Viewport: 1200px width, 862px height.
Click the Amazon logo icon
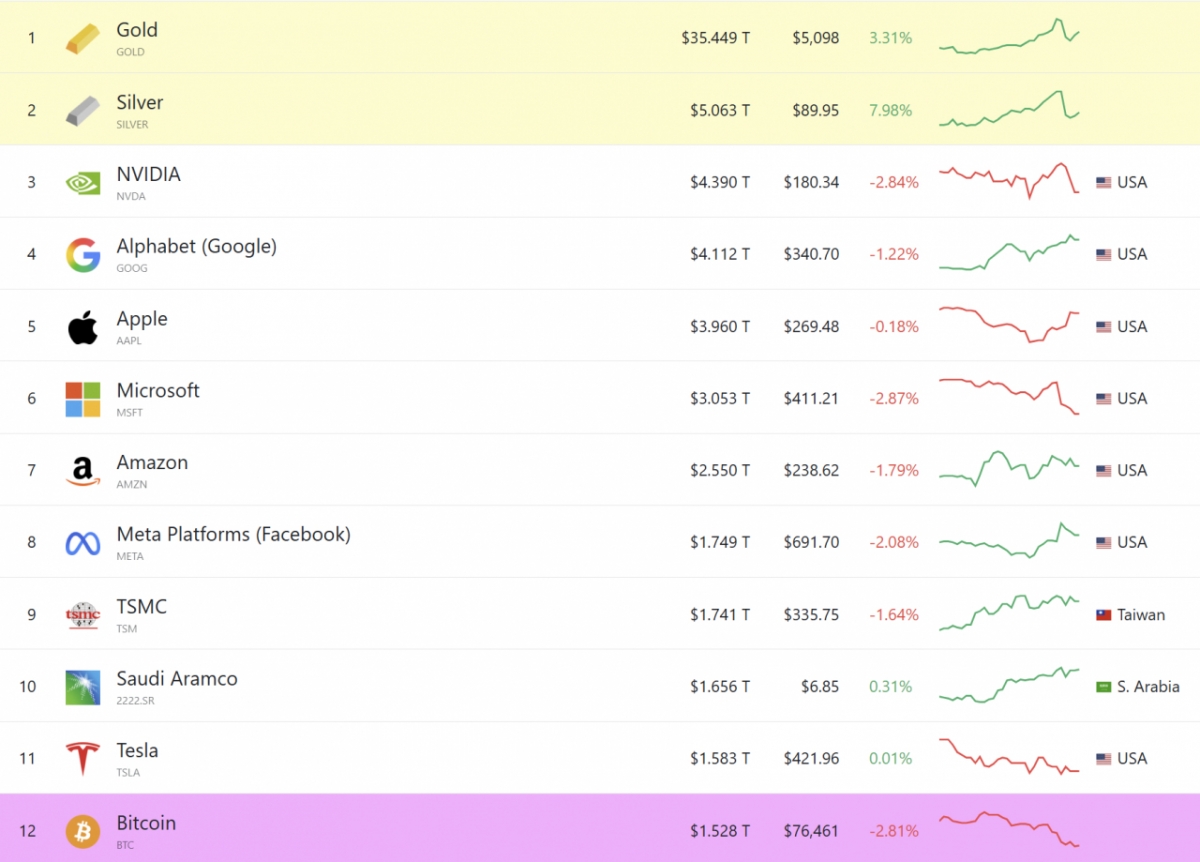(83, 471)
